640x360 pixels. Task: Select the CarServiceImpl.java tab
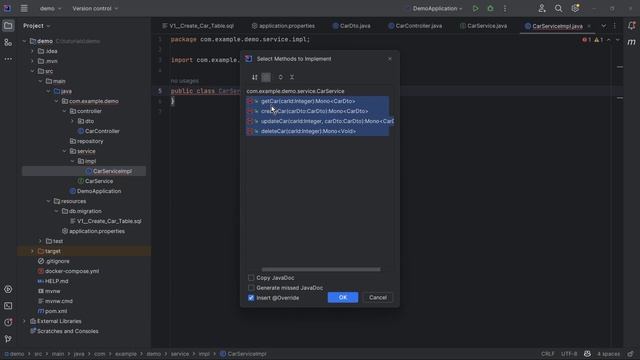coord(557,26)
